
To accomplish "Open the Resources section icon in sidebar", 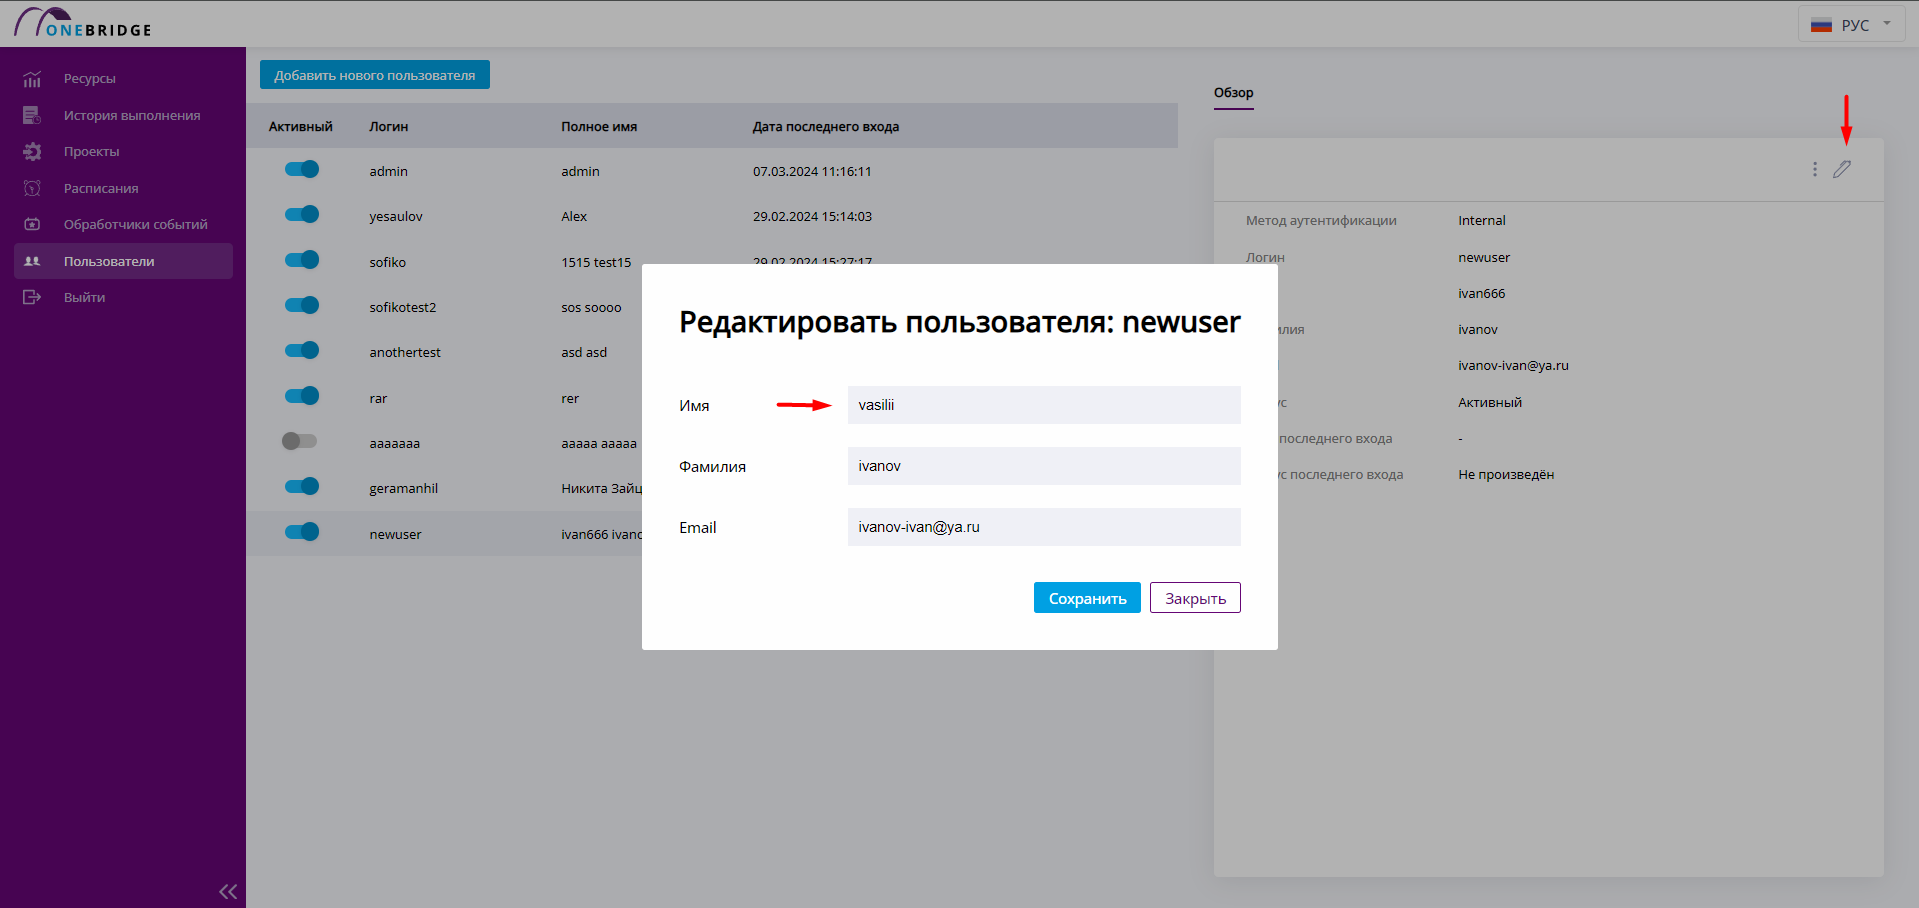I will [32, 79].
